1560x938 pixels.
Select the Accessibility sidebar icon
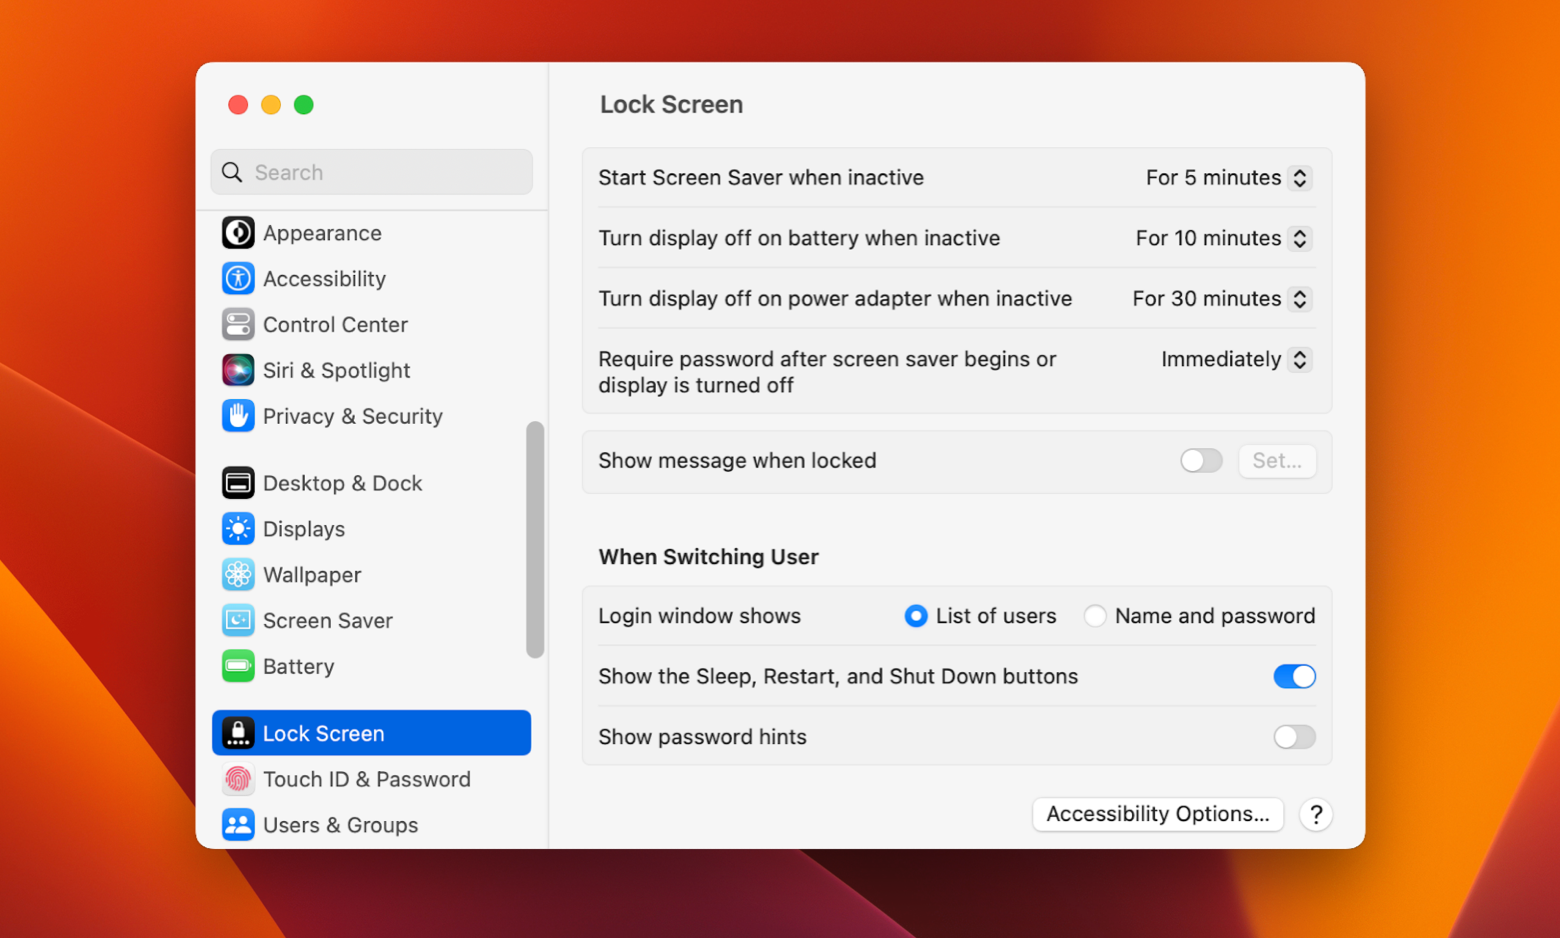[x=238, y=278]
